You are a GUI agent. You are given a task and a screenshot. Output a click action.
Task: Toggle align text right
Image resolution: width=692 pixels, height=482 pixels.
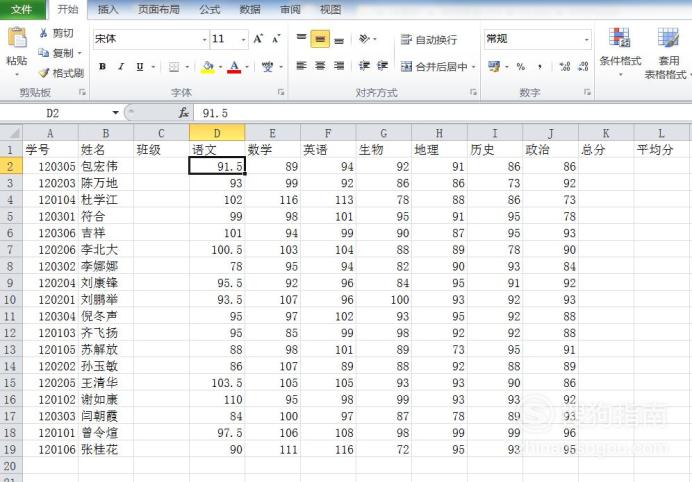tap(338, 66)
